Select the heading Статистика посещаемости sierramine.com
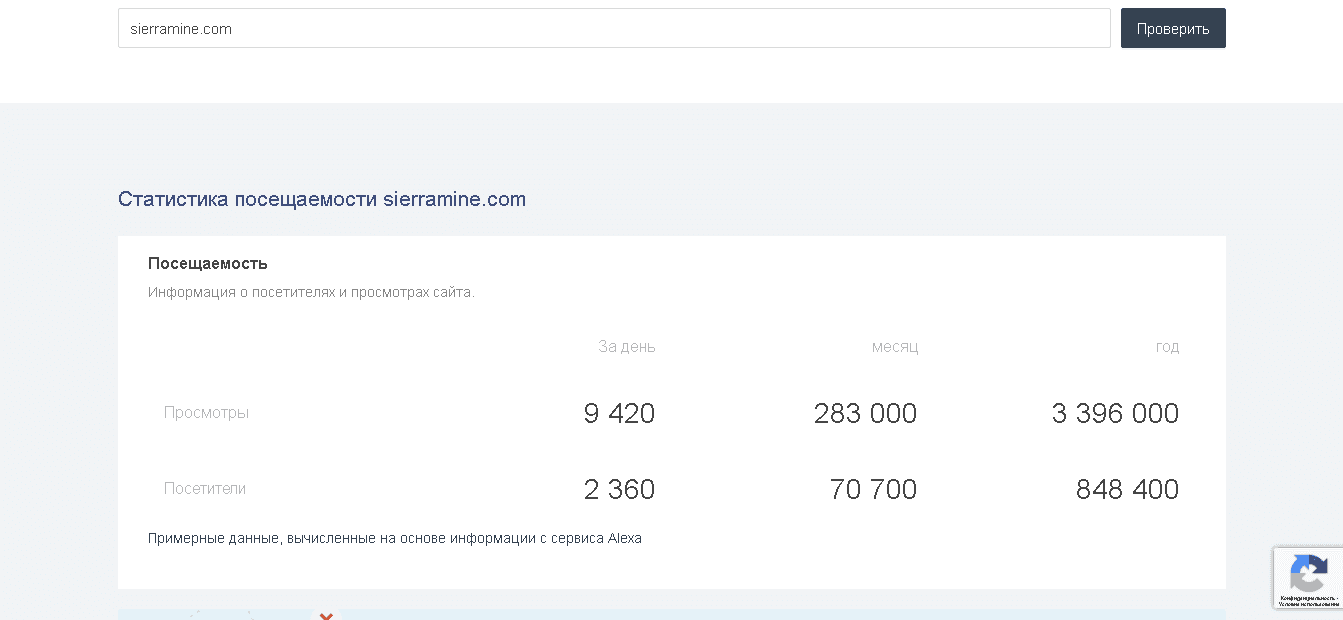1343x620 pixels. pyautogui.click(x=322, y=199)
